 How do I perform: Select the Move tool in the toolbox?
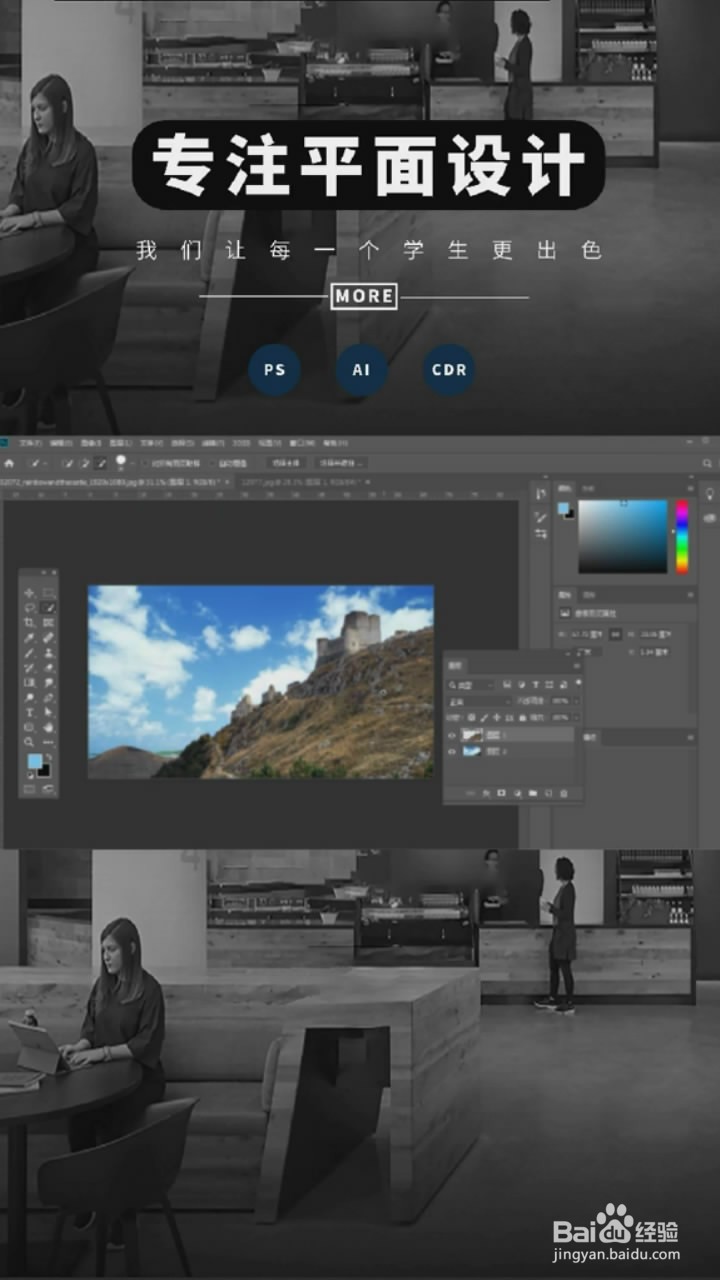[29, 593]
